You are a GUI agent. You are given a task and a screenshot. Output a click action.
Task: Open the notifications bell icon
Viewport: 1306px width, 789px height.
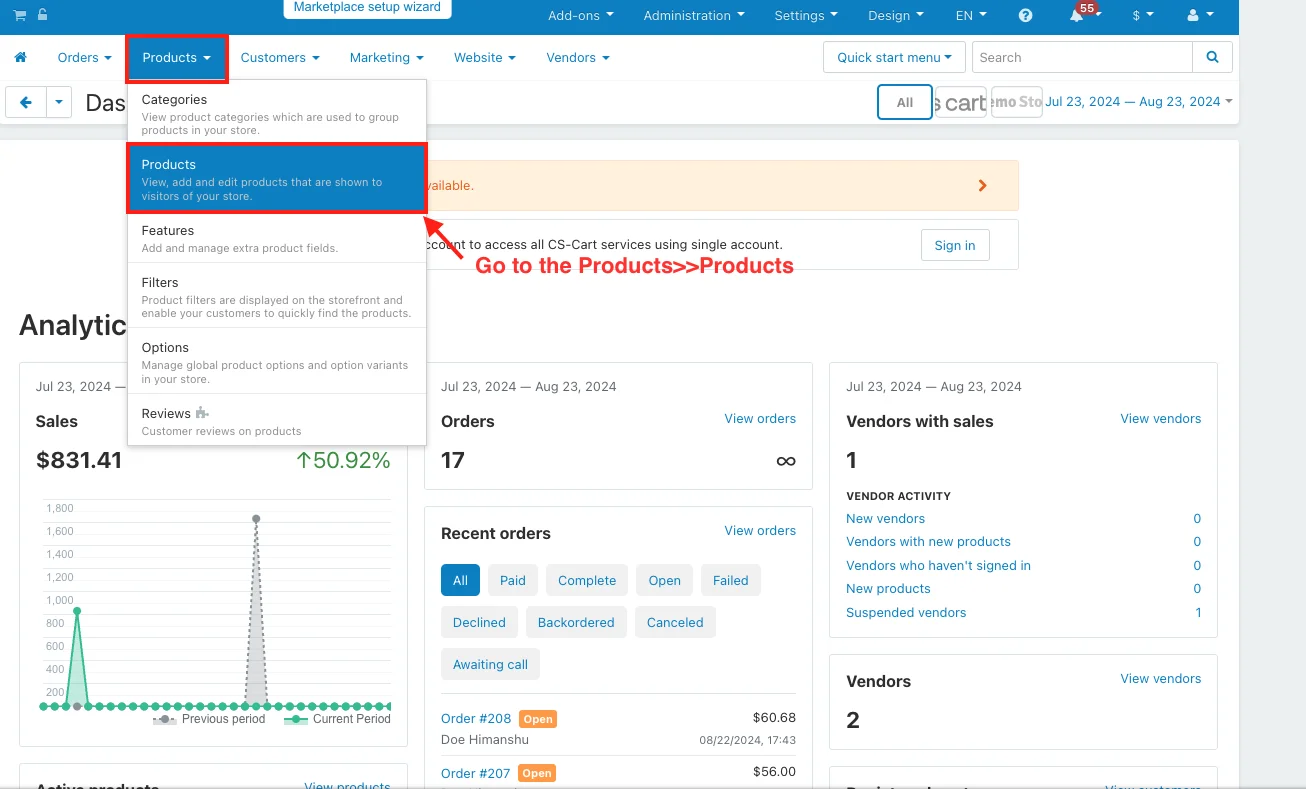[1078, 16]
